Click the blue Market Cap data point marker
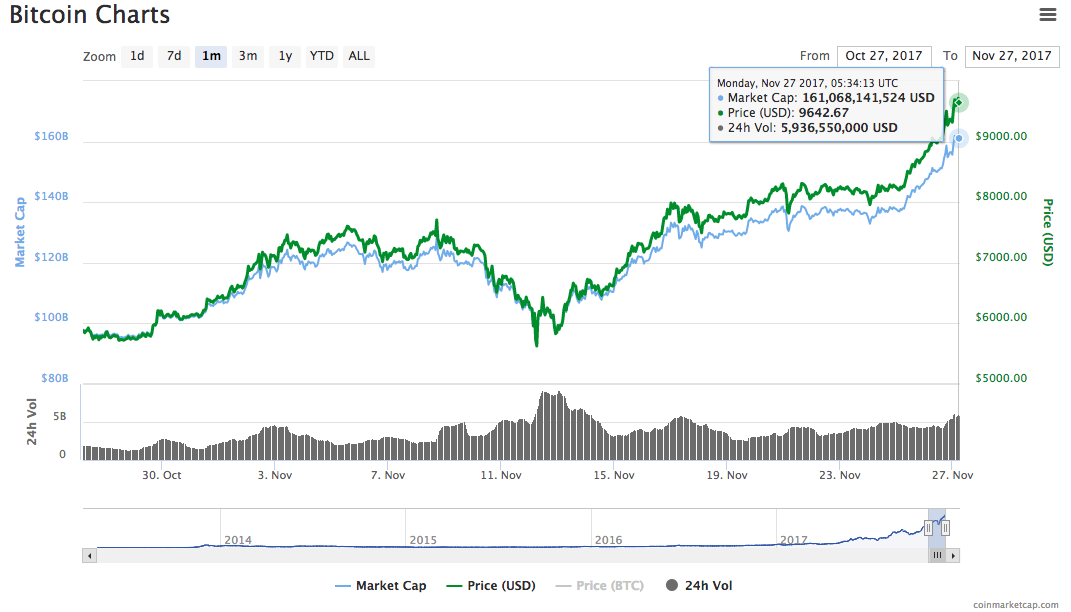The image size is (1071, 612). pos(959,139)
